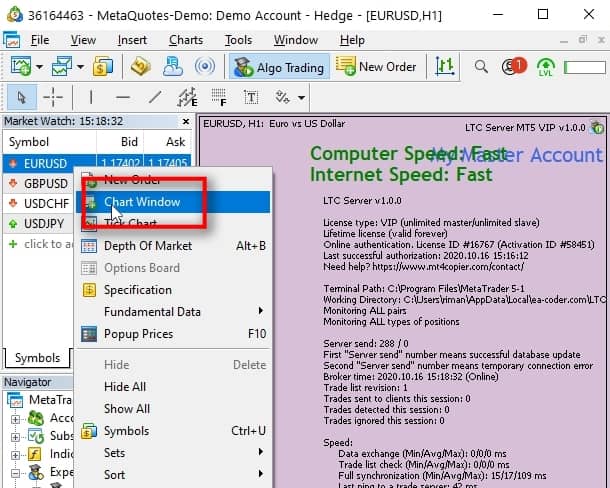Open the signals broadcast icon
This screenshot has height=488, width=610.
205,67
